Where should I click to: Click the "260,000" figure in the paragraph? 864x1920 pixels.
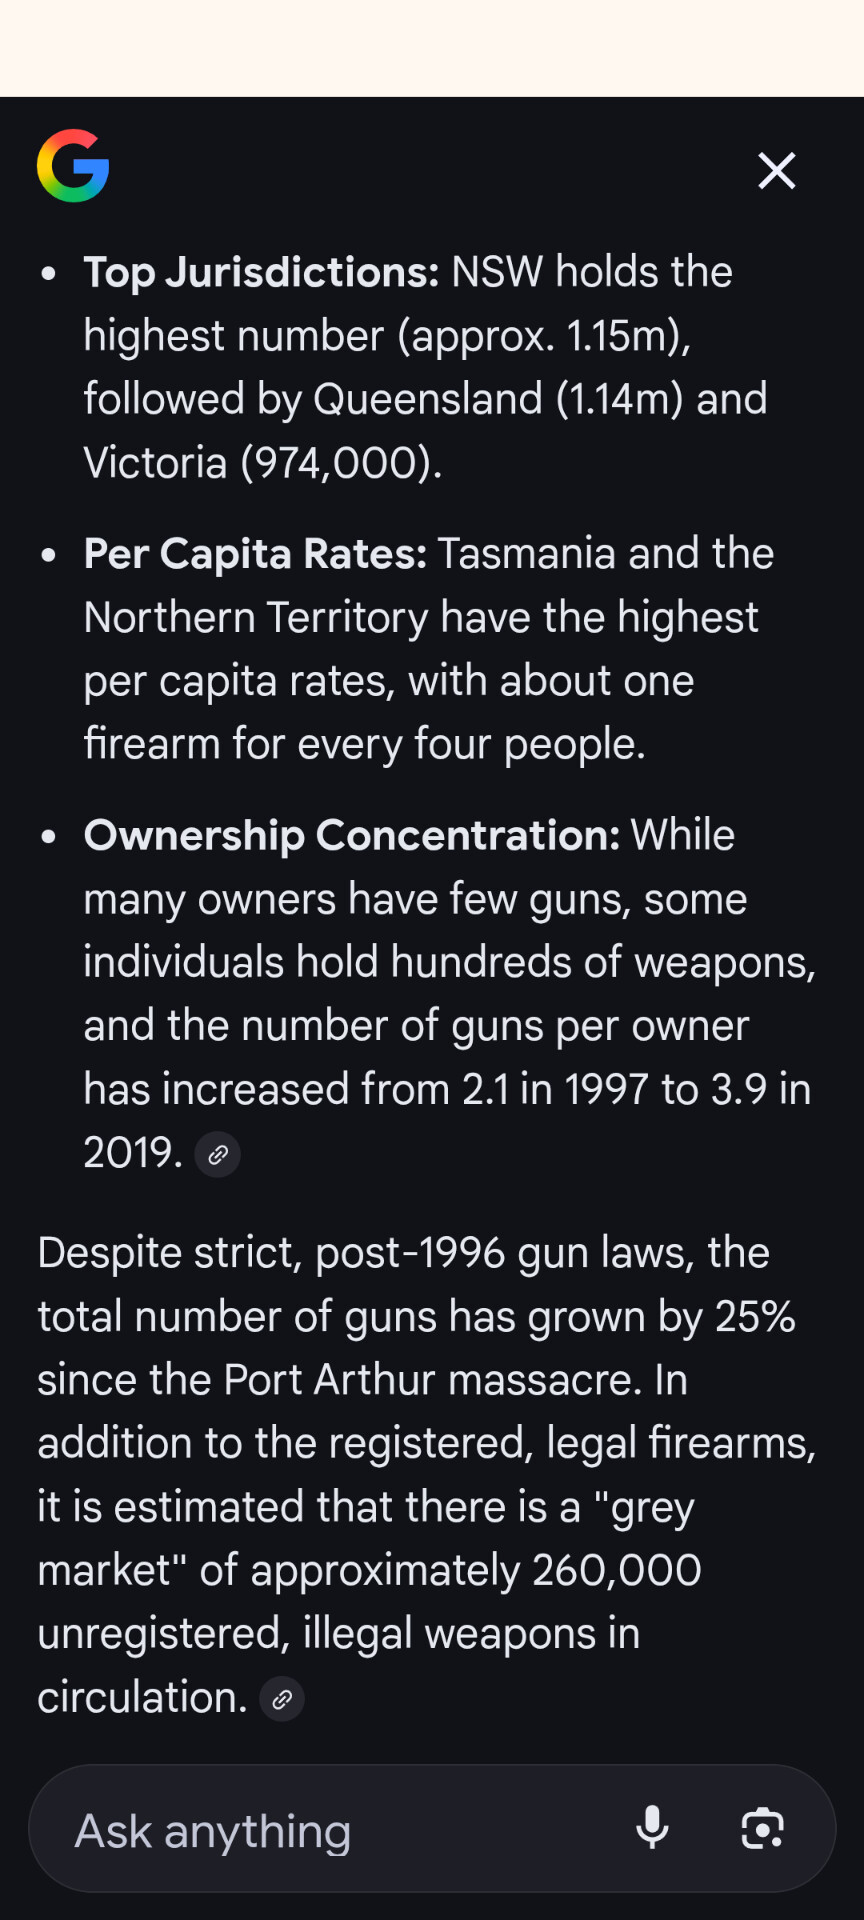pos(616,1570)
